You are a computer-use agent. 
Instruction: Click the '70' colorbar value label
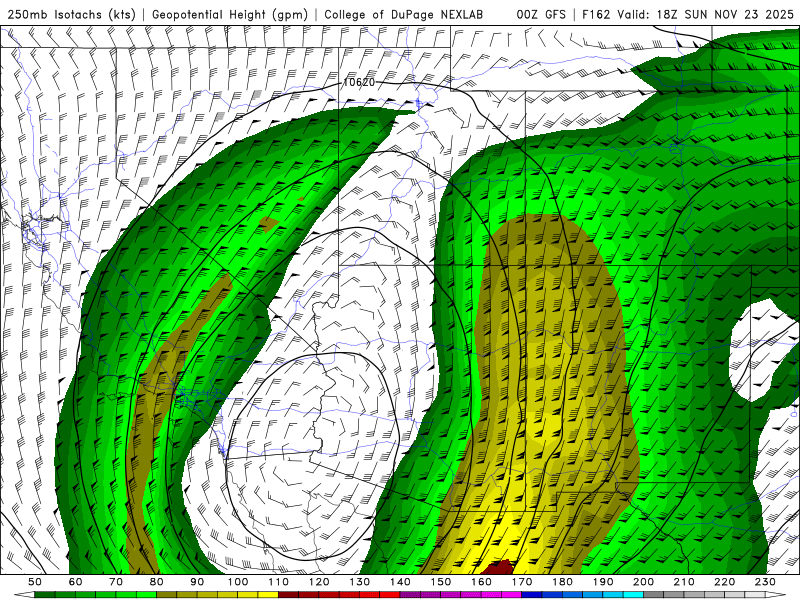[116, 582]
